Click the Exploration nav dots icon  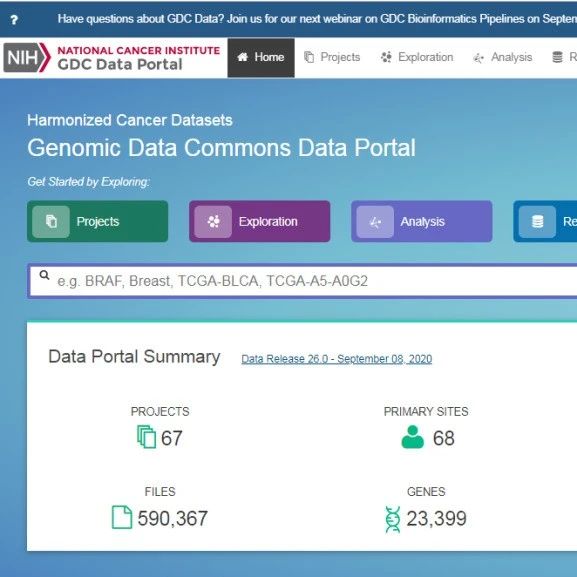[386, 57]
